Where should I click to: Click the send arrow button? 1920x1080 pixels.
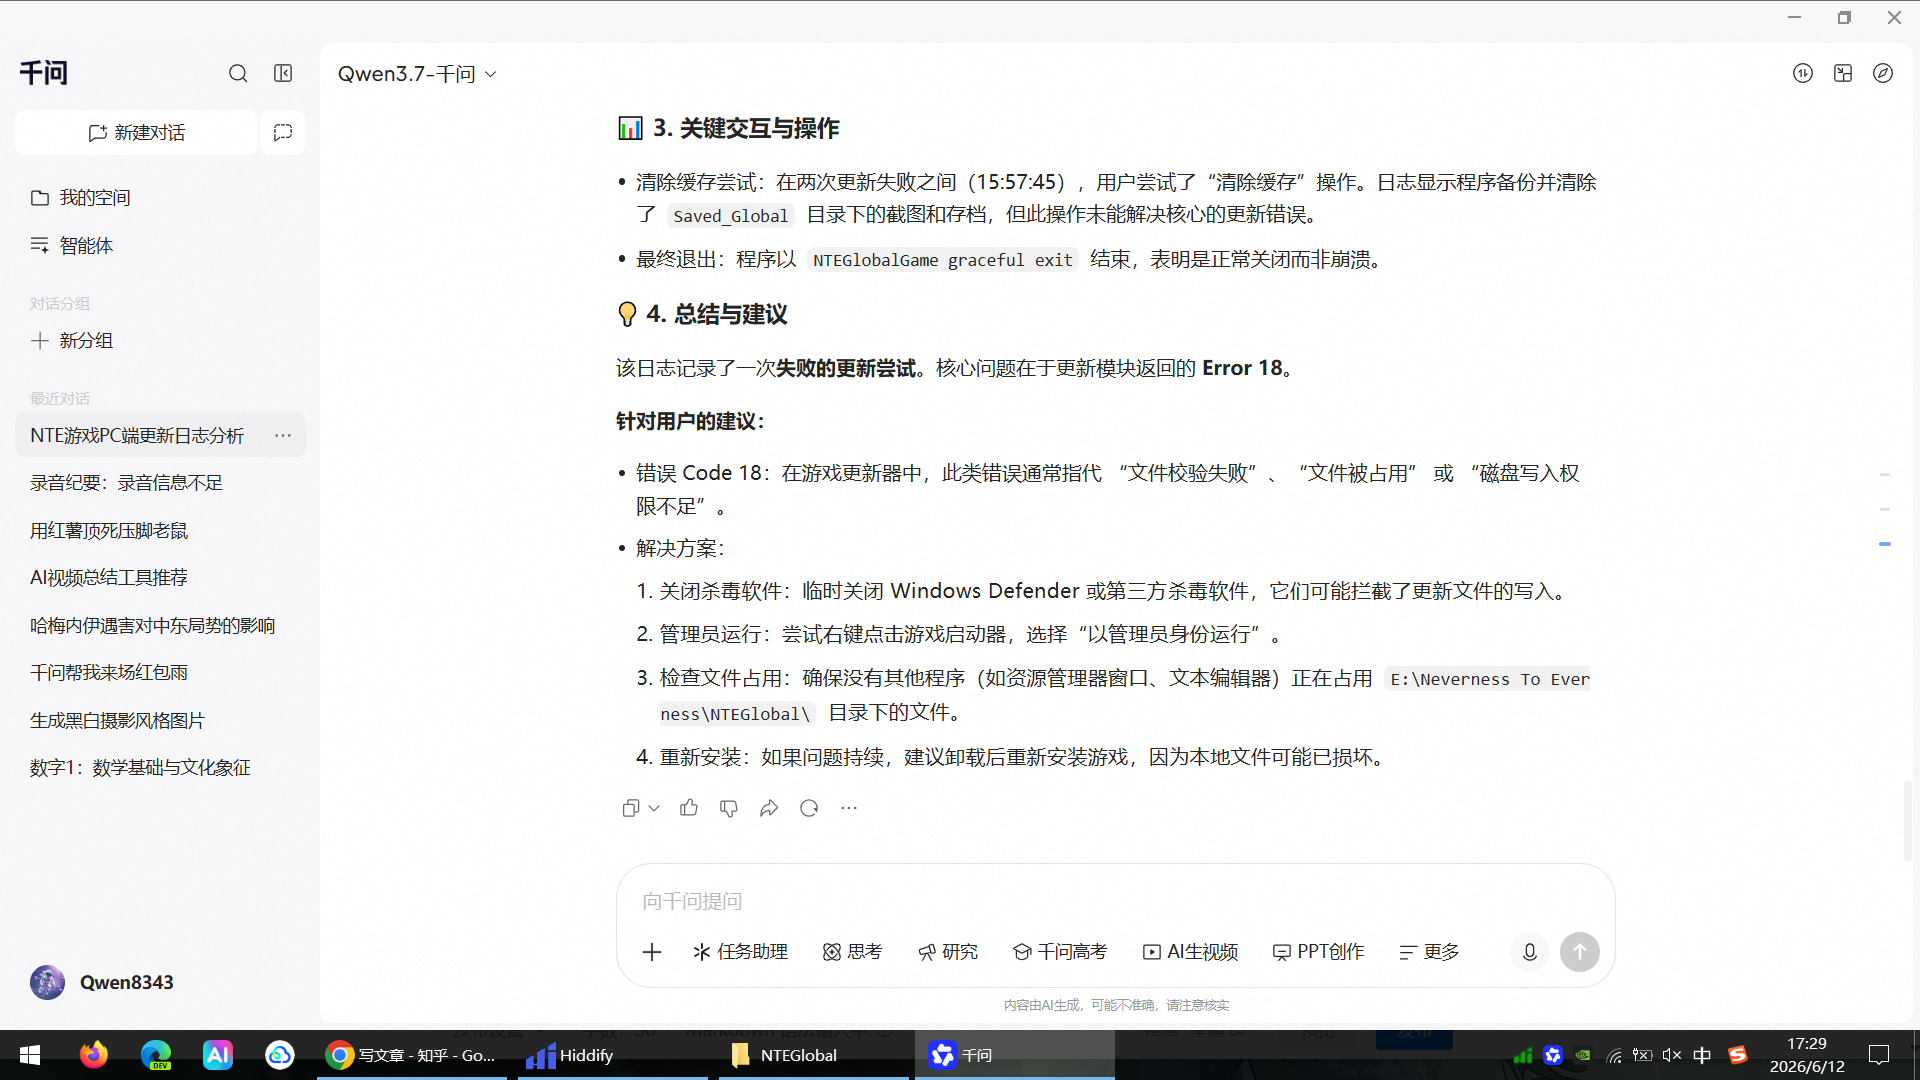coord(1580,952)
